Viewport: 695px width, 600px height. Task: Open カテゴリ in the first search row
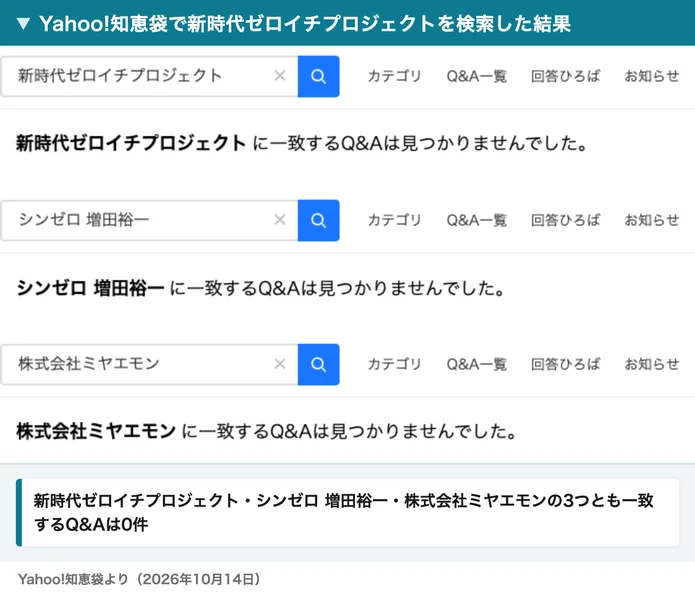click(x=394, y=76)
